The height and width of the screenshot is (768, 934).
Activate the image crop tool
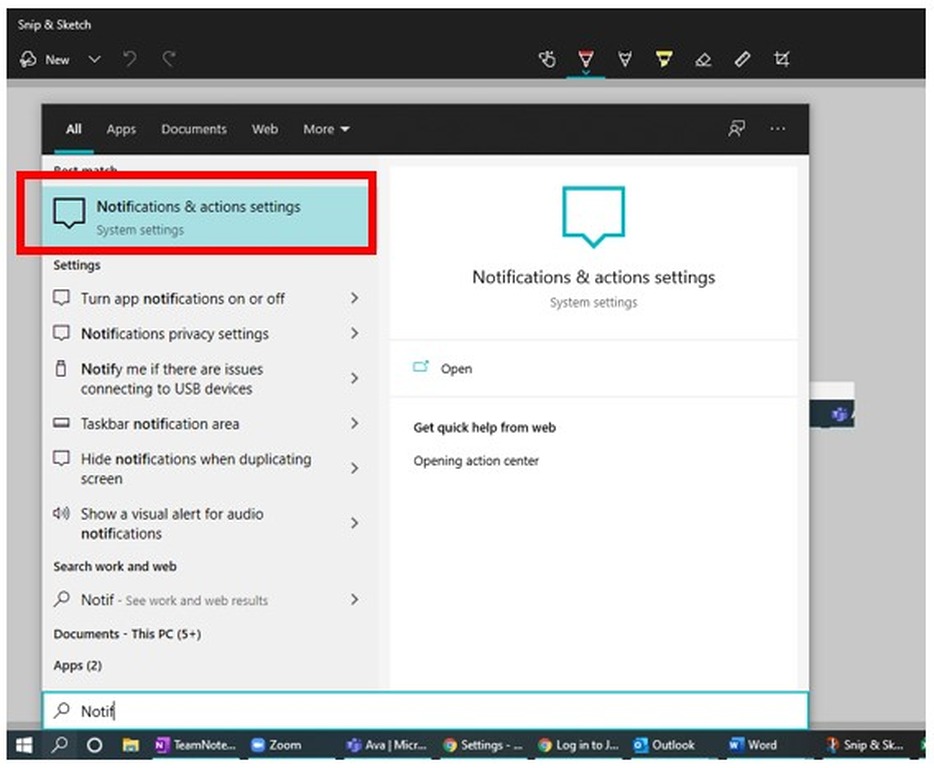tap(782, 59)
